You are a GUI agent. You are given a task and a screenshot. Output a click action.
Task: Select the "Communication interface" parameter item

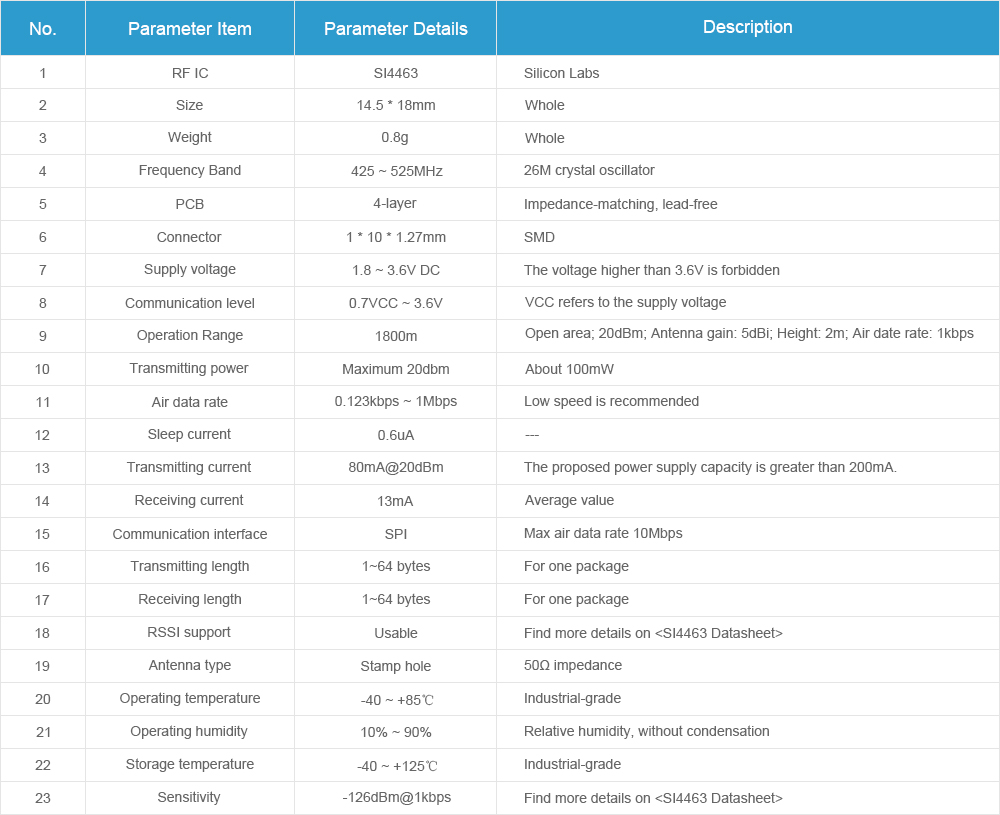(x=190, y=534)
